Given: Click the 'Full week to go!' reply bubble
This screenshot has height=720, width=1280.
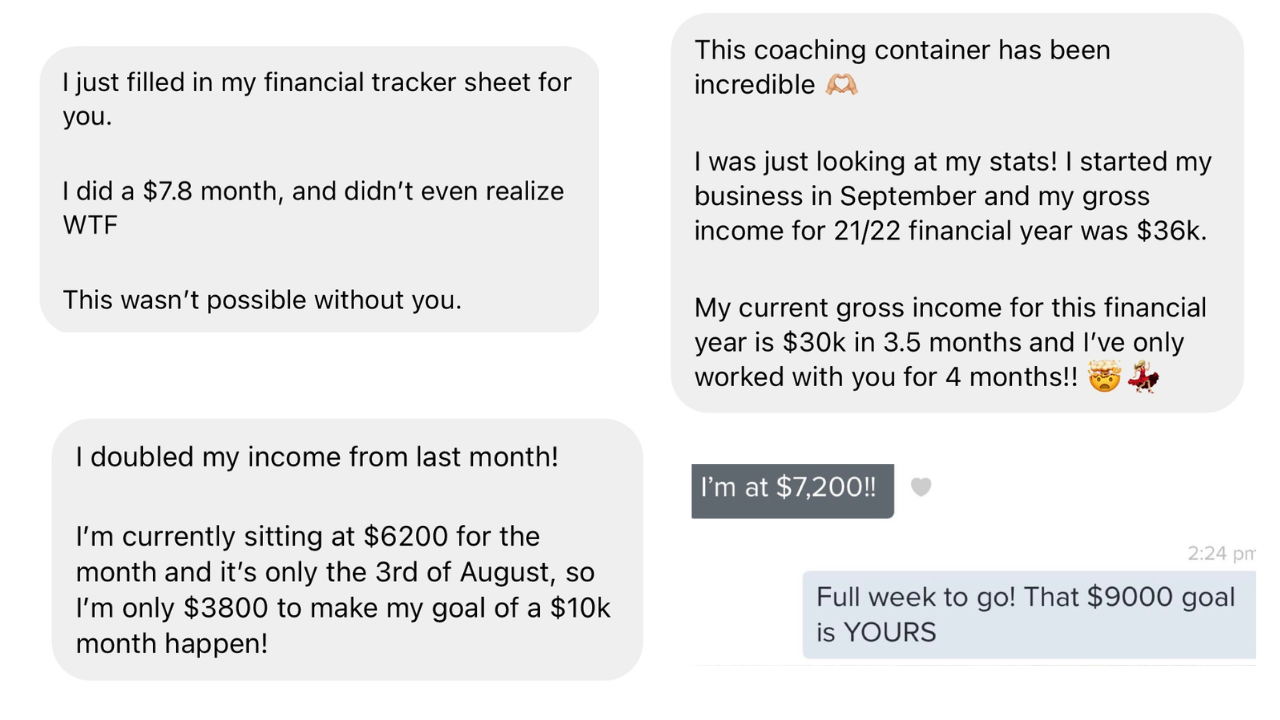Looking at the screenshot, I should (x=1028, y=615).
